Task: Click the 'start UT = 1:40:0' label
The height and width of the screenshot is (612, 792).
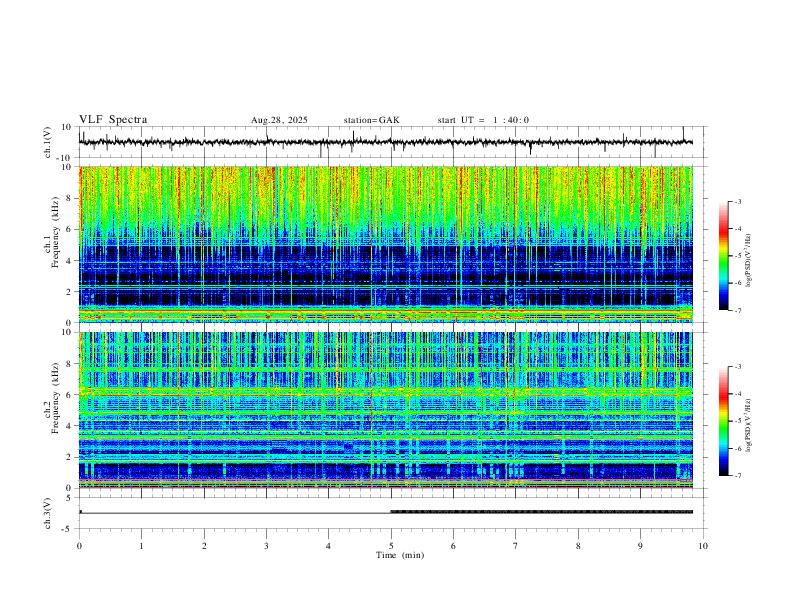Action: tap(483, 120)
